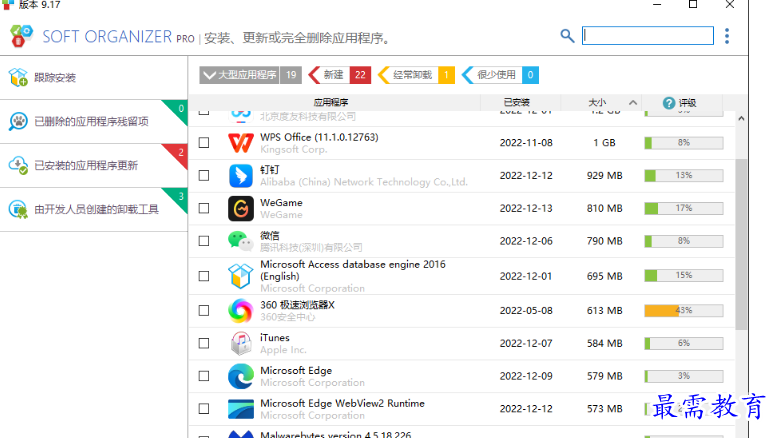
Task: Click the Edge WebView2 Runtime icon
Action: (241, 409)
